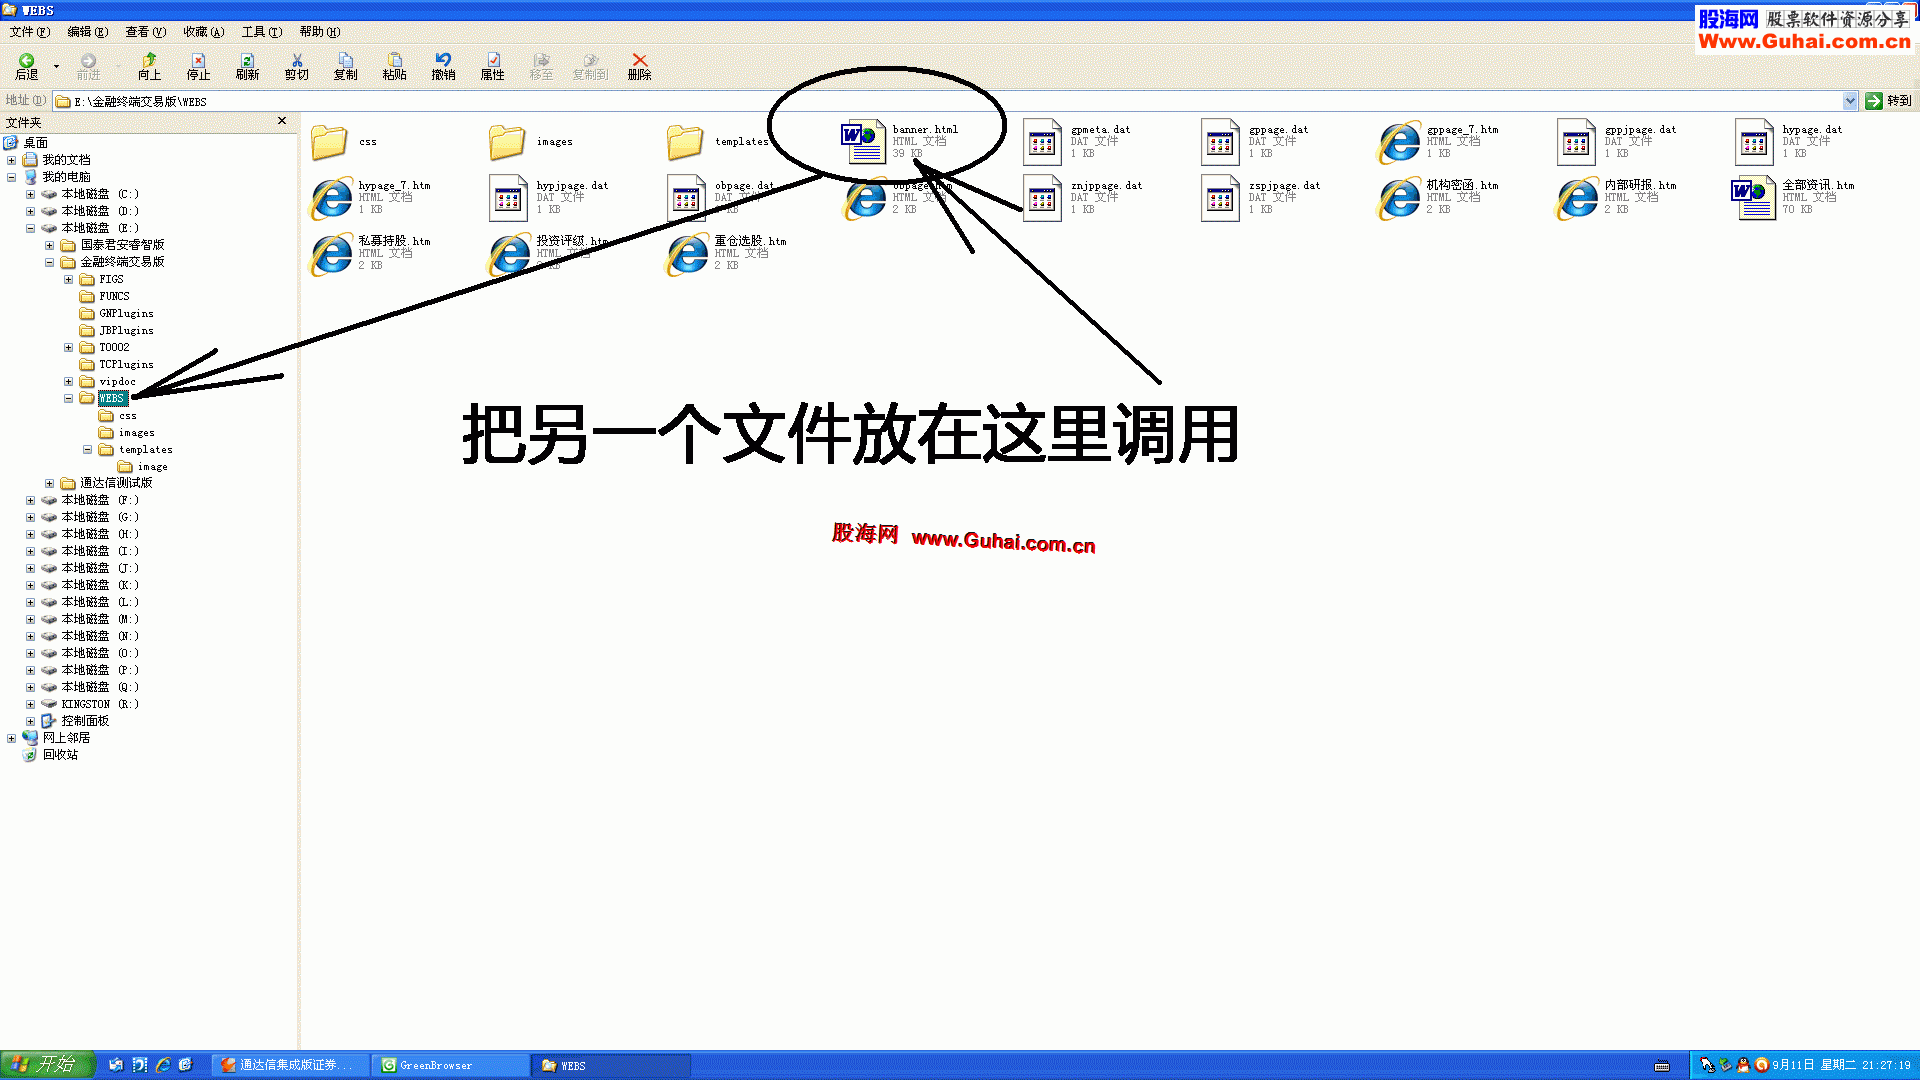
Task: Click the Refresh (刷新) toolbar icon
Action: point(247,67)
